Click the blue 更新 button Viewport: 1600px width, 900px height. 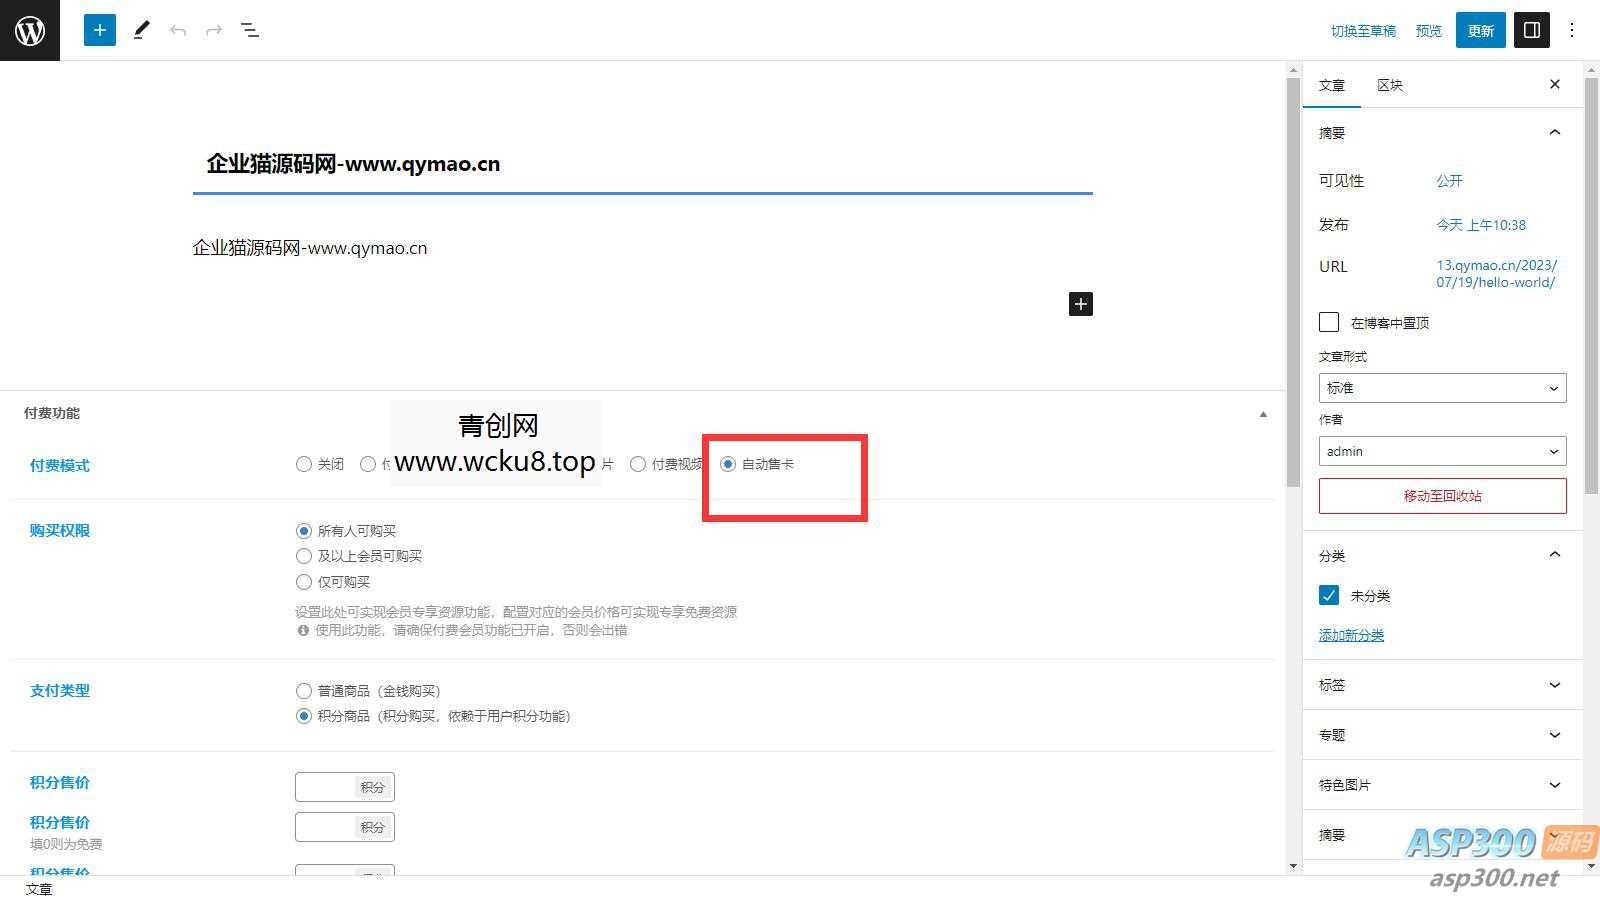tap(1480, 30)
